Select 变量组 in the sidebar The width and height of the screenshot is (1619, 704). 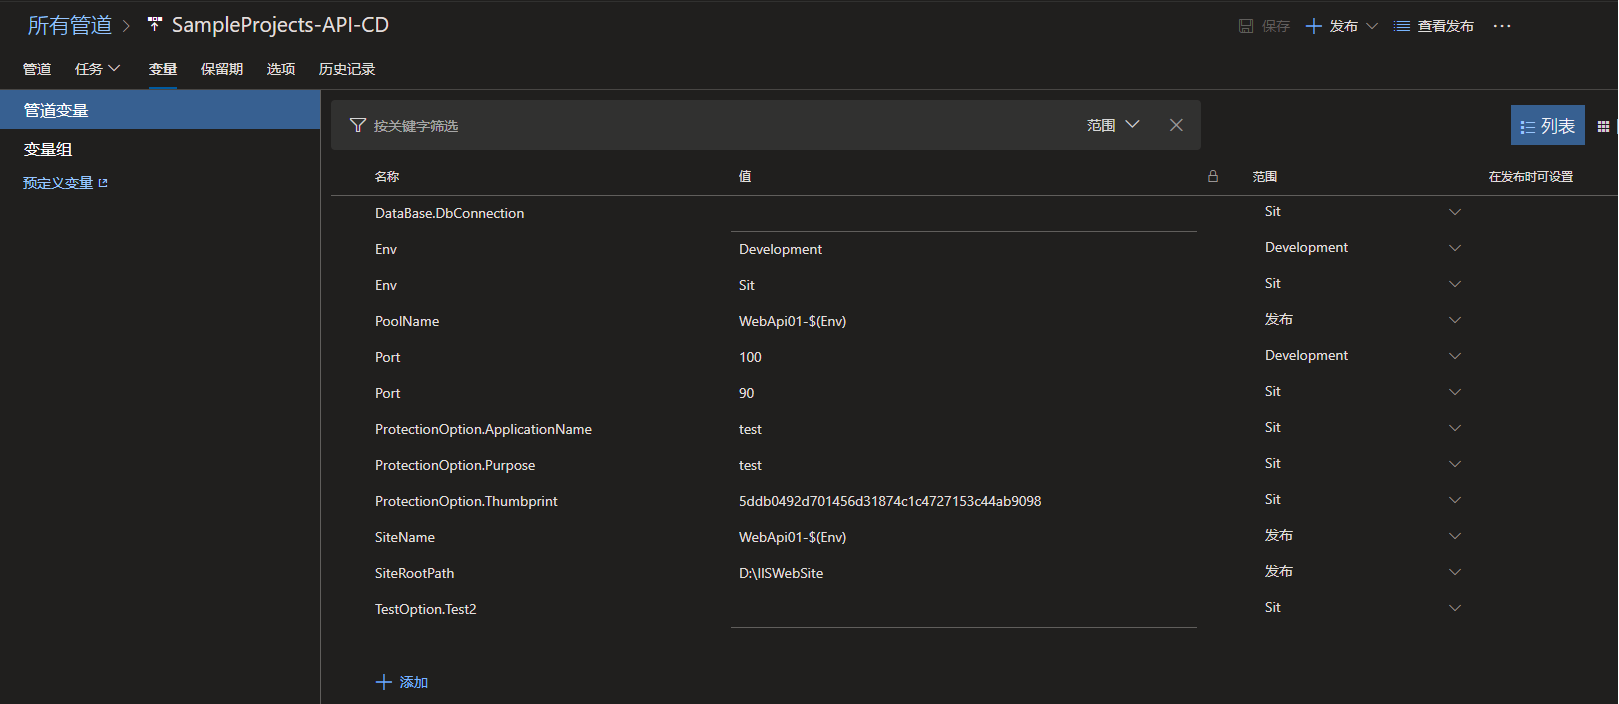(48, 149)
